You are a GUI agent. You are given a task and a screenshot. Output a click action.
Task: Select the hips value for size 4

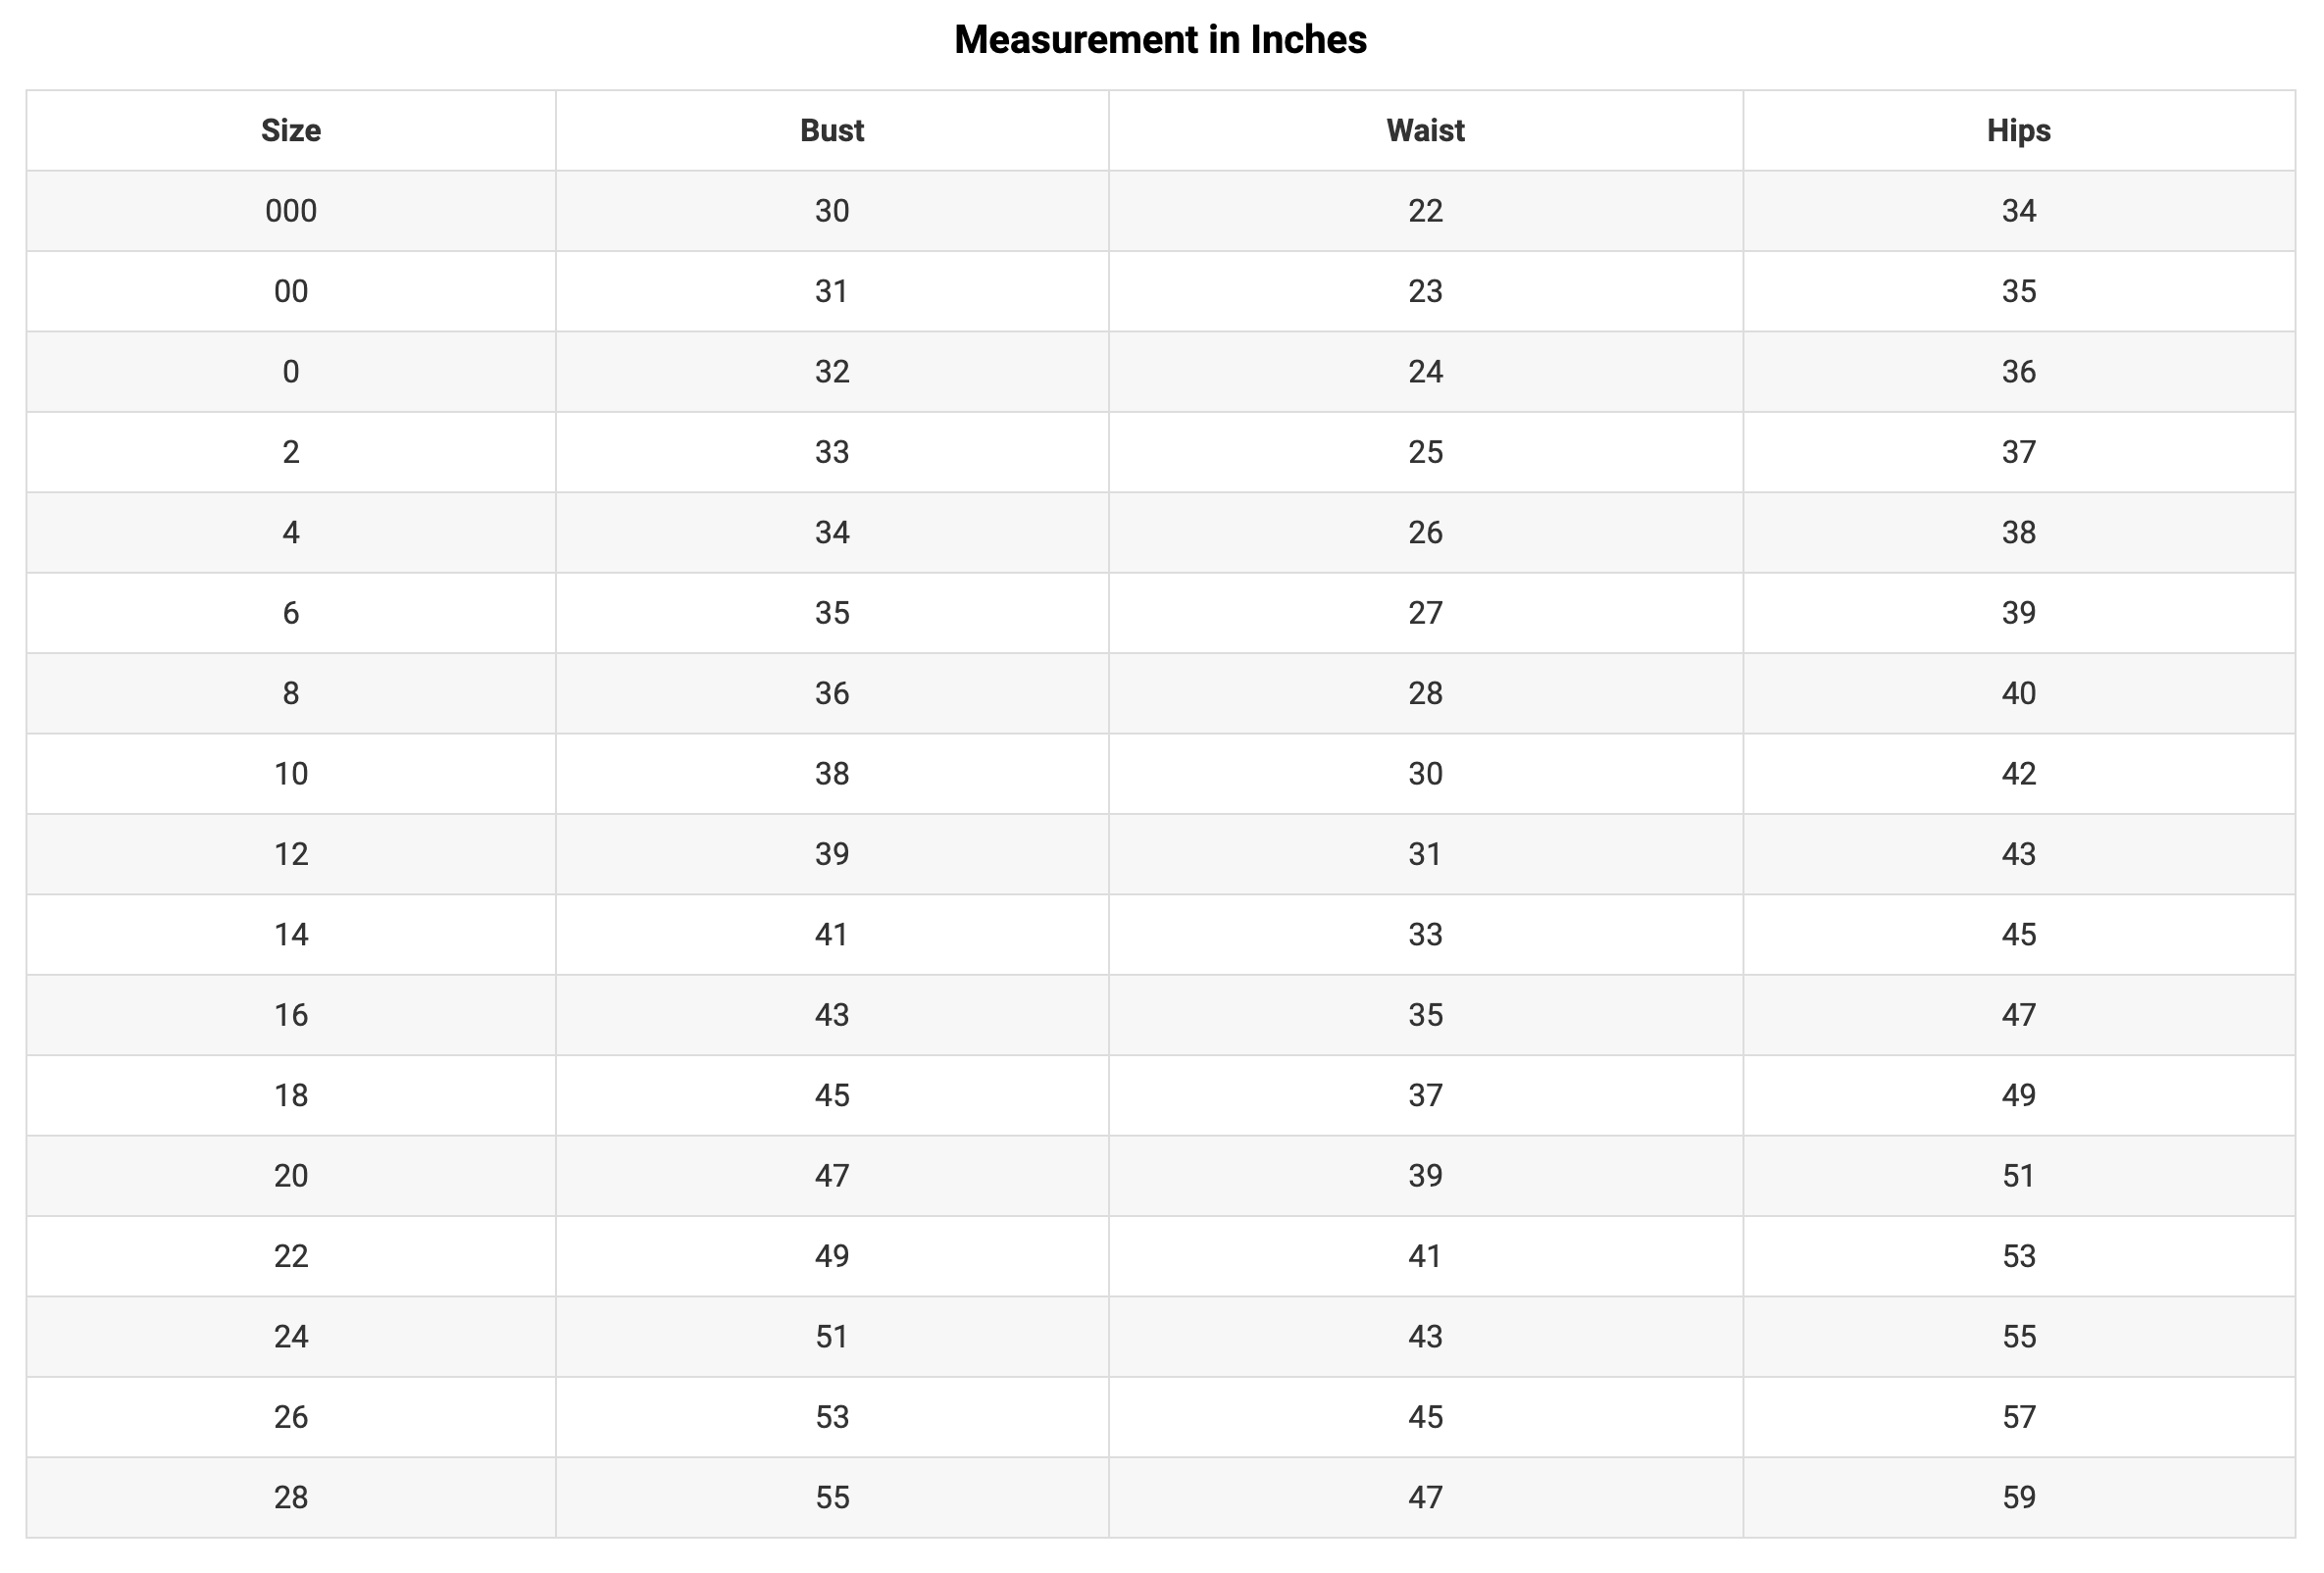click(2018, 532)
